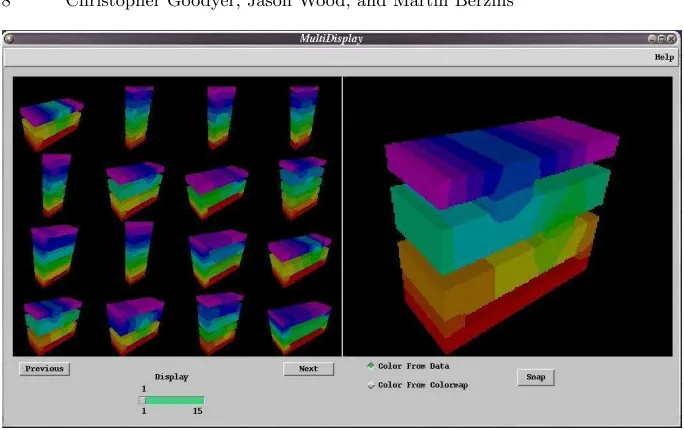Pick the thumbnail in row two, column three

(x=217, y=192)
